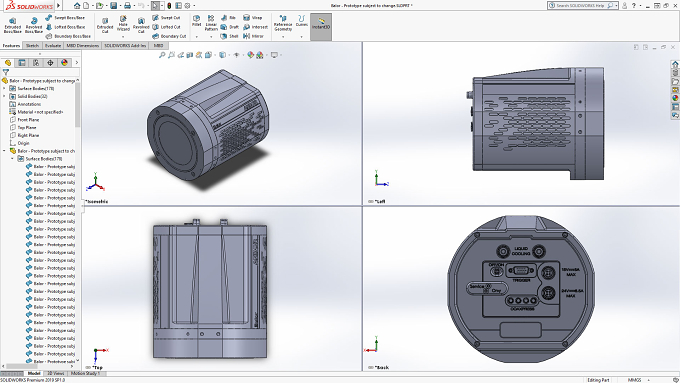Switch to the DisplayManager appearance tab
The width and height of the screenshot is (680, 383).
64,63
